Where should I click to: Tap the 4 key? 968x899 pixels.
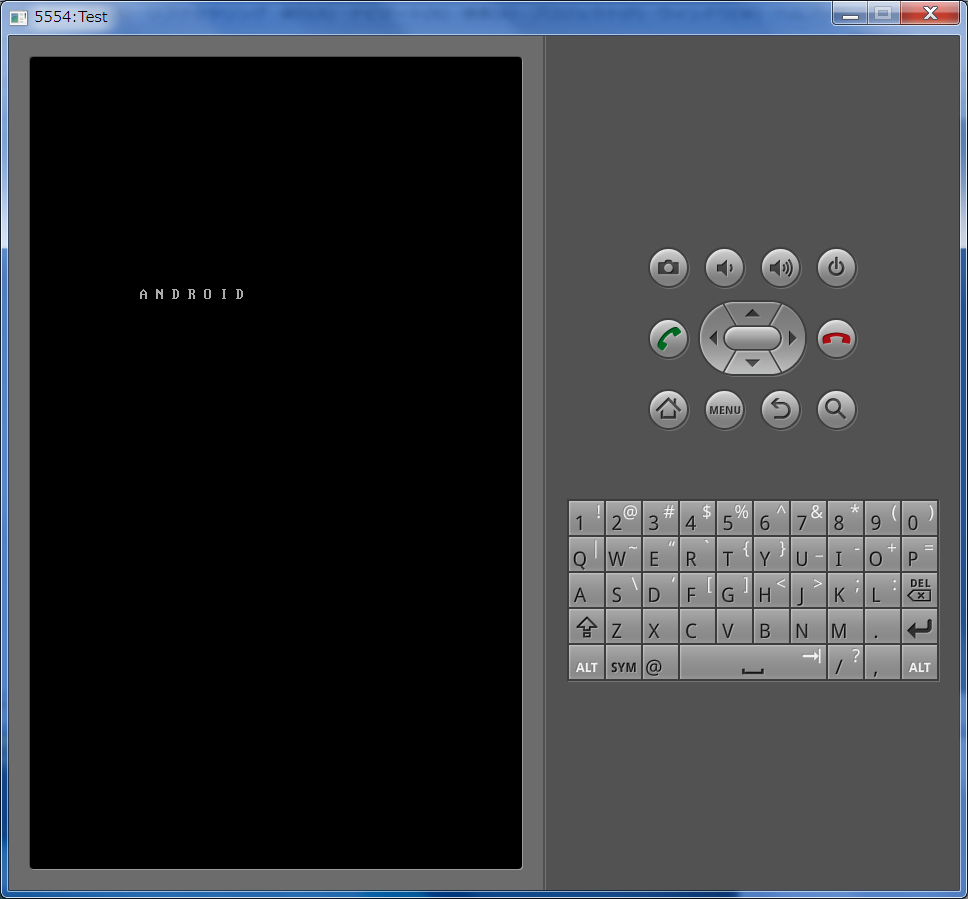click(697, 518)
